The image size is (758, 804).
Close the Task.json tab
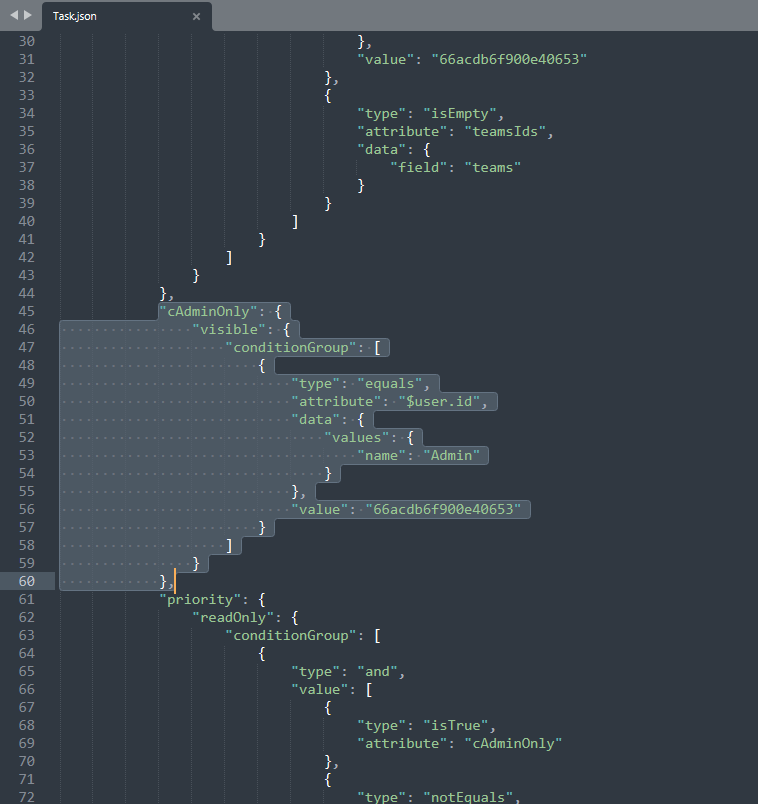(196, 16)
